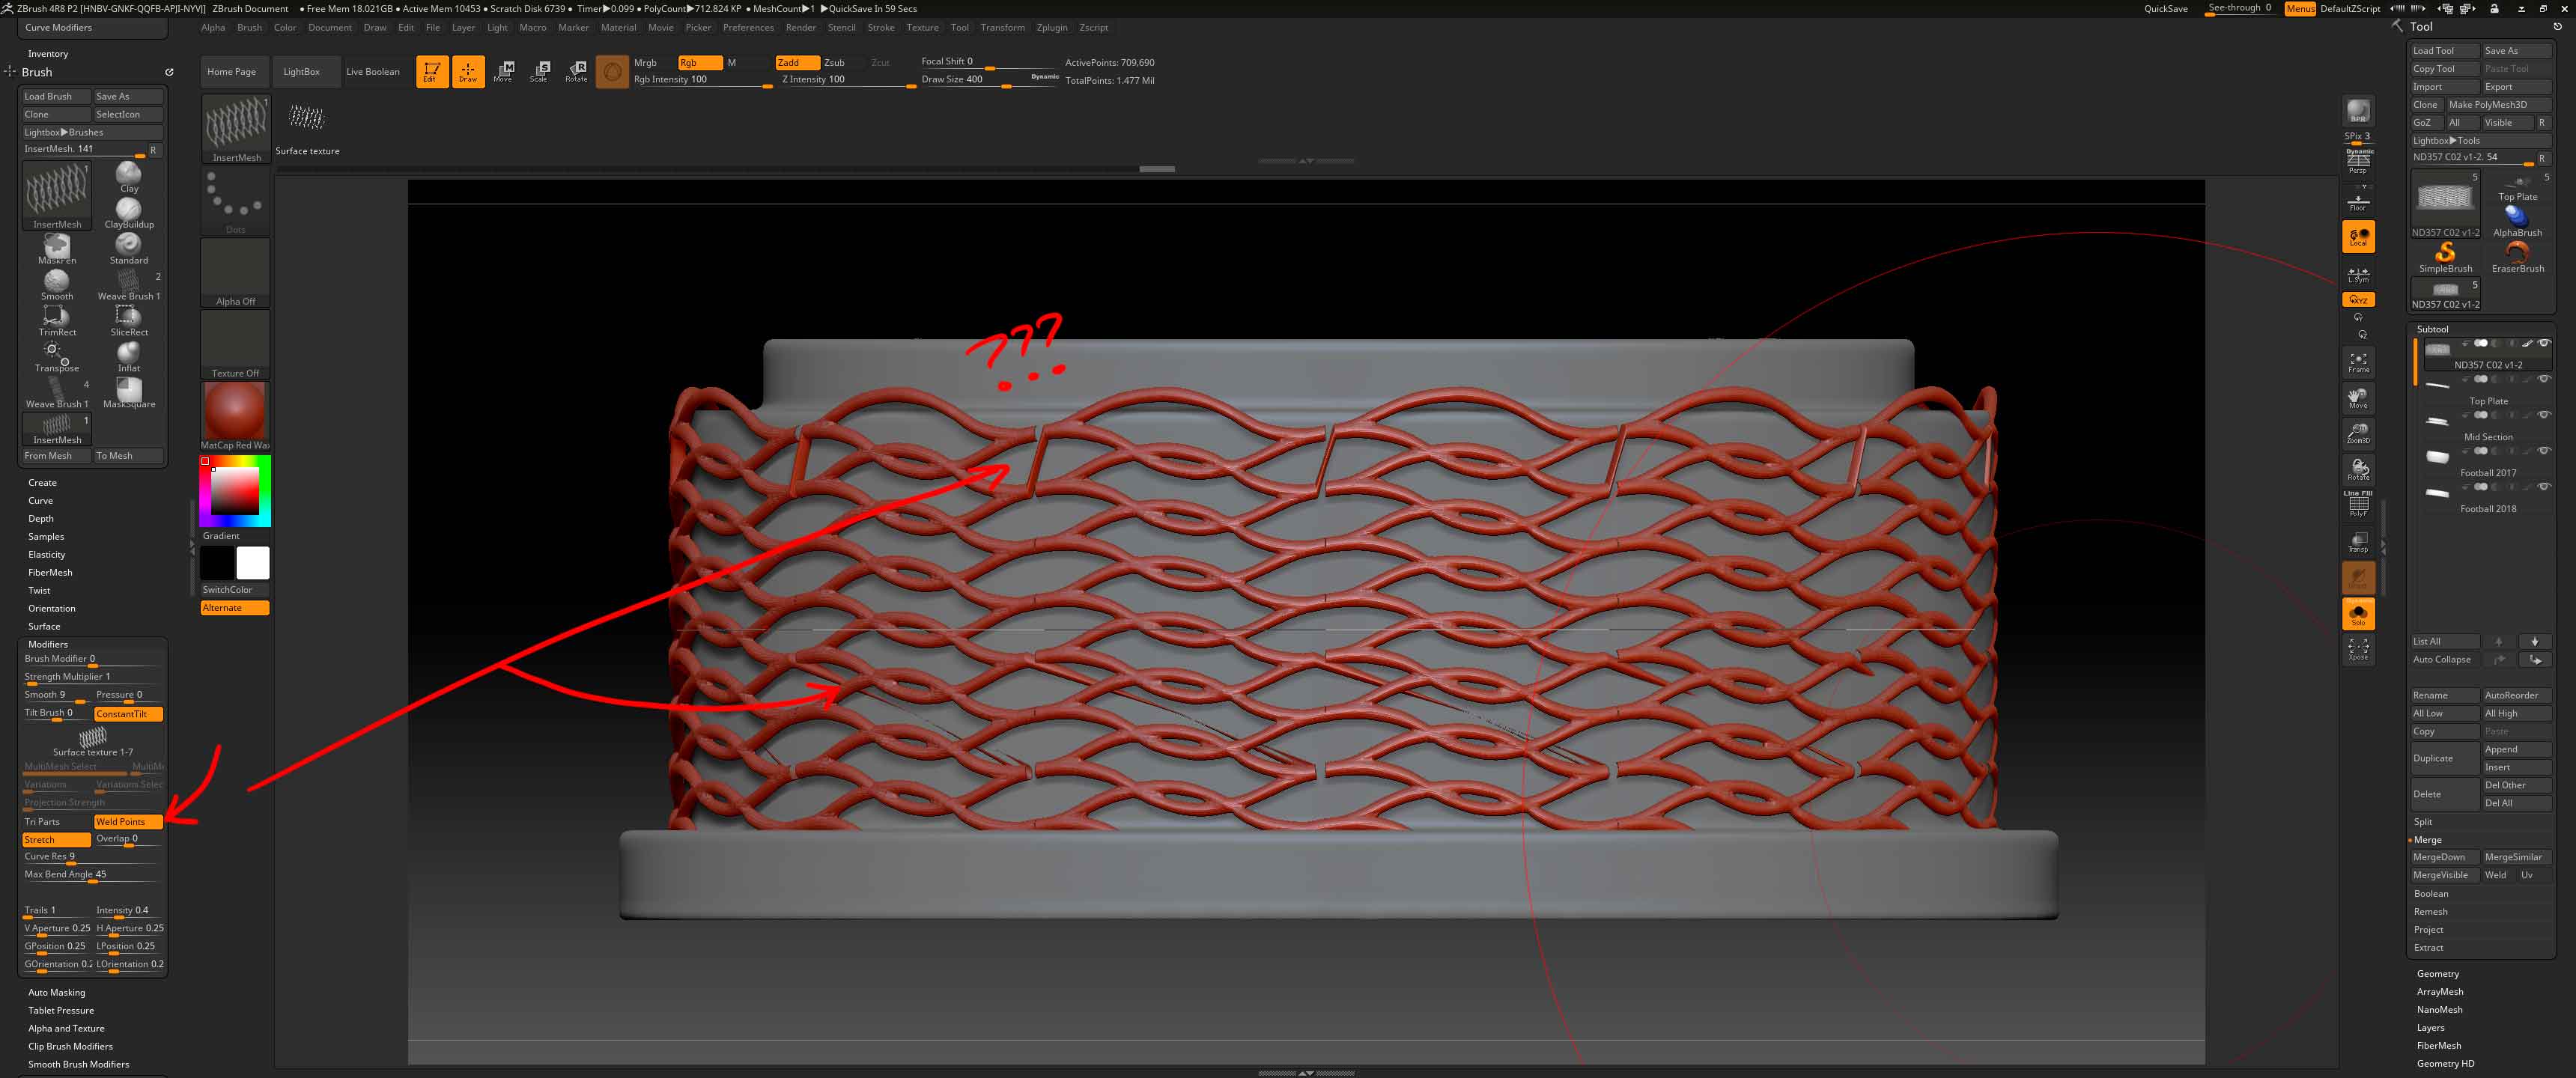Click the Frame view icon
2576x1078 pixels.
click(x=2358, y=362)
